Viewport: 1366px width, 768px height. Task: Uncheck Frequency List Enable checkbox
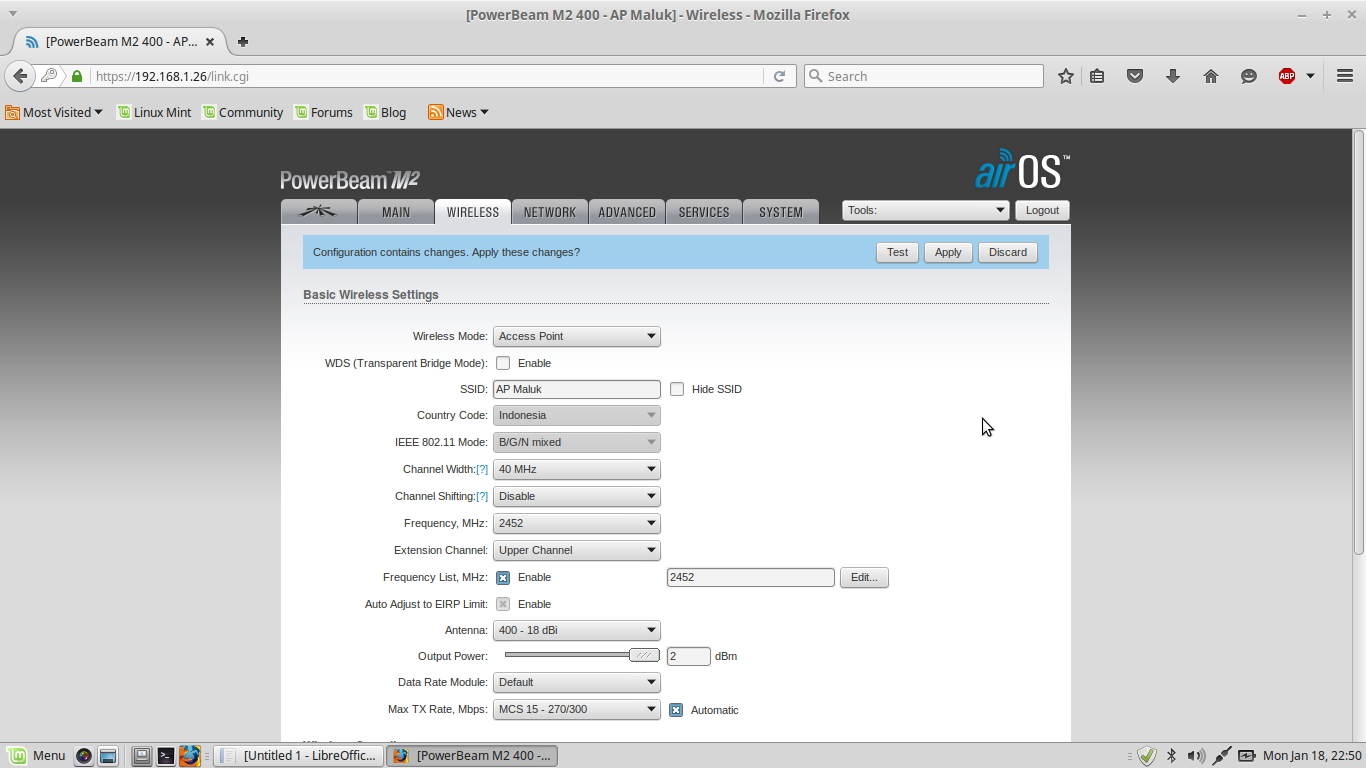pos(503,577)
